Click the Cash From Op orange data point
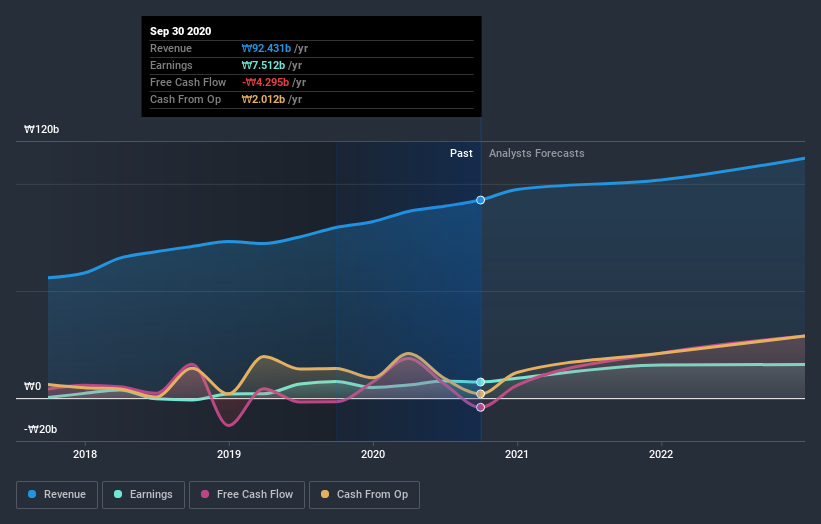Viewport: 821px width, 524px height. [480, 394]
